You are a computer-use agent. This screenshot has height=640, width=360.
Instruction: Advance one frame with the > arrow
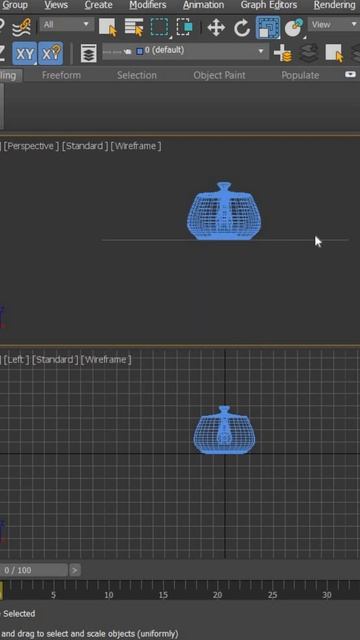75,570
